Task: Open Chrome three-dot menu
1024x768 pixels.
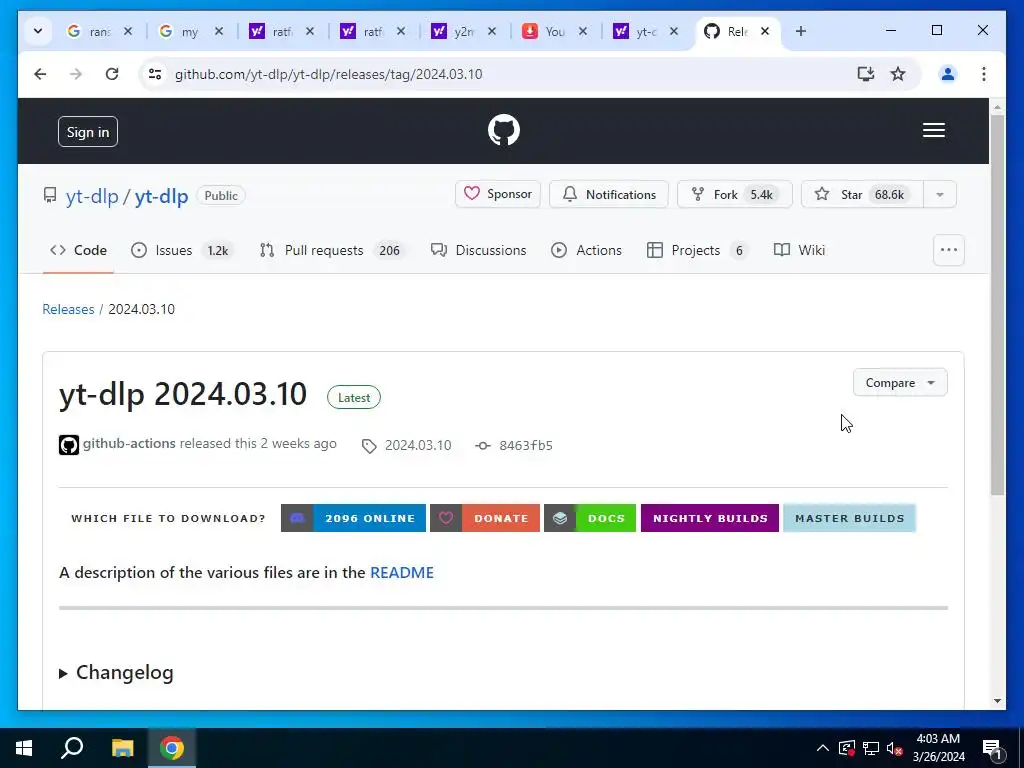Action: (984, 74)
